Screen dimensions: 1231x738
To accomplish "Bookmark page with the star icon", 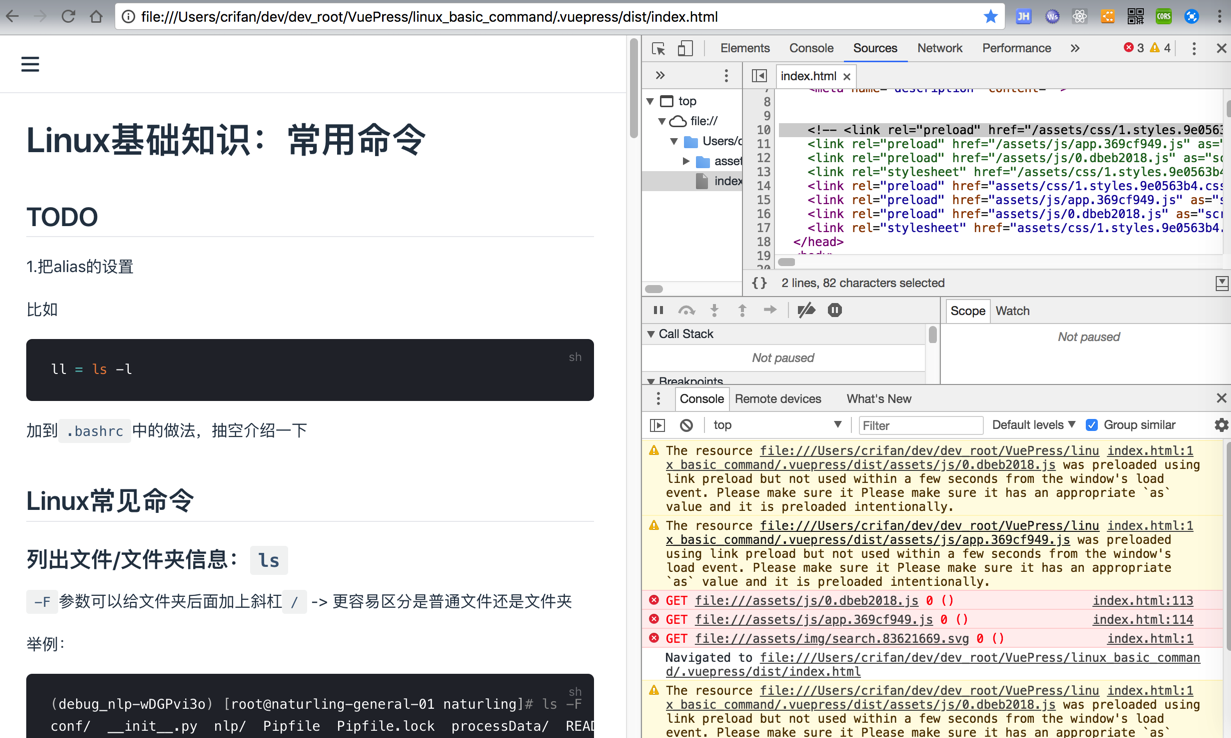I will click(x=990, y=17).
